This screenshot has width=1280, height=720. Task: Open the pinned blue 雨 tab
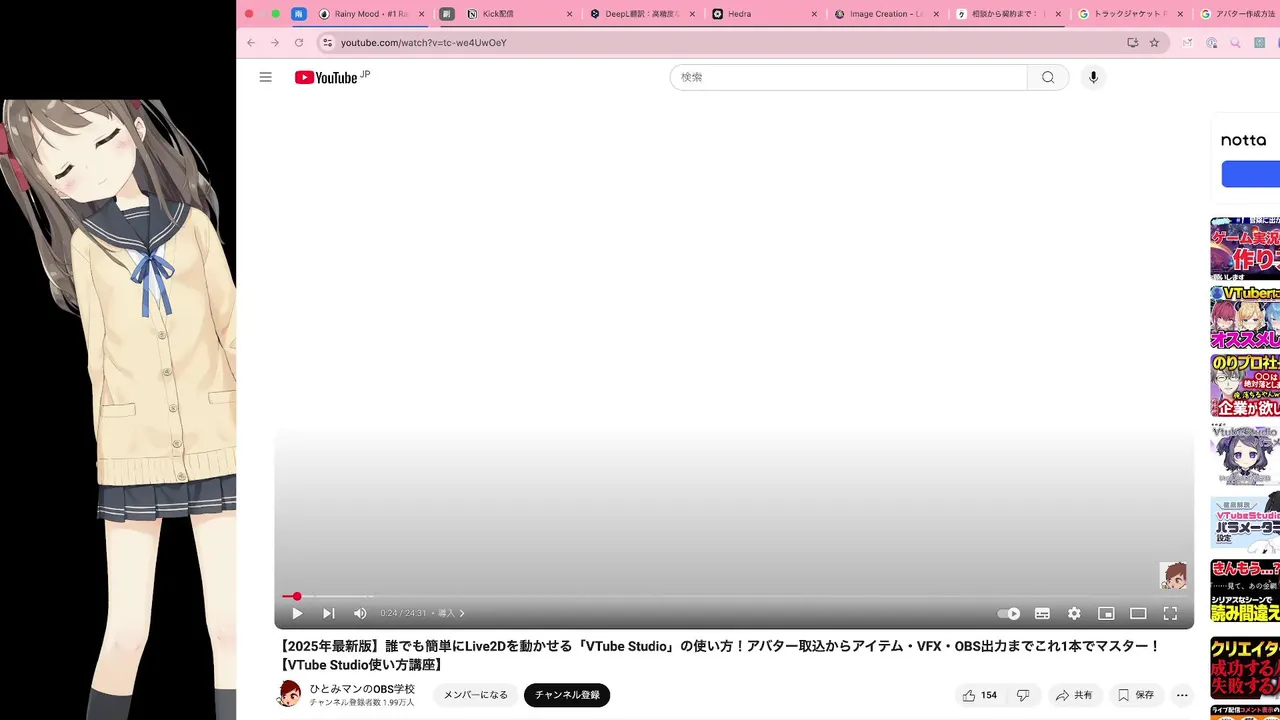[x=299, y=14]
